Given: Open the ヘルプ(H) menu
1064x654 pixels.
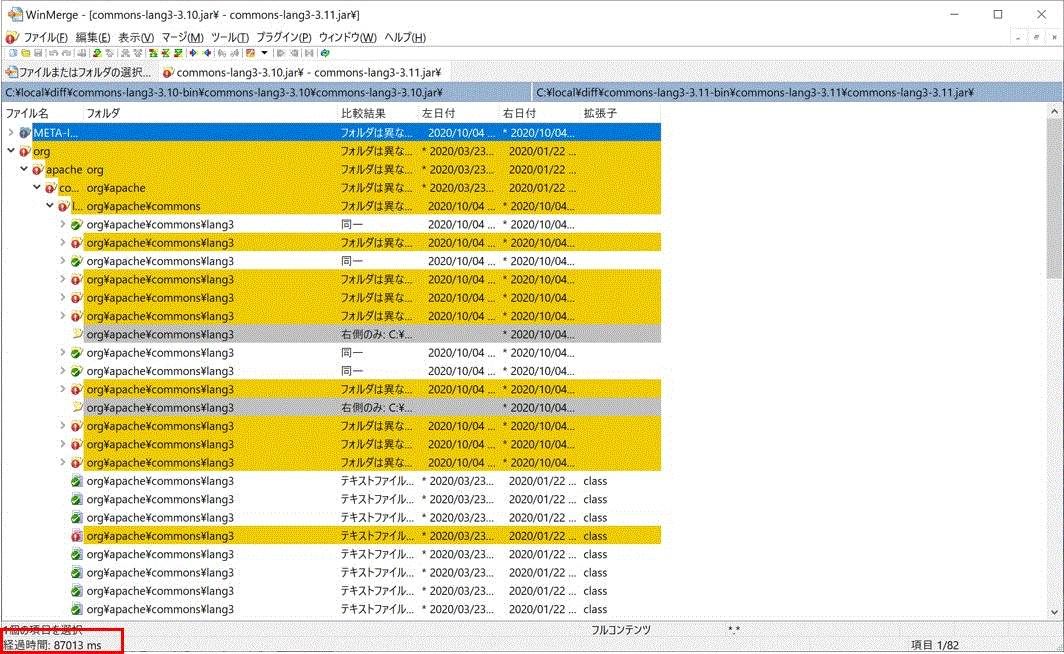Looking at the screenshot, I should click(405, 37).
